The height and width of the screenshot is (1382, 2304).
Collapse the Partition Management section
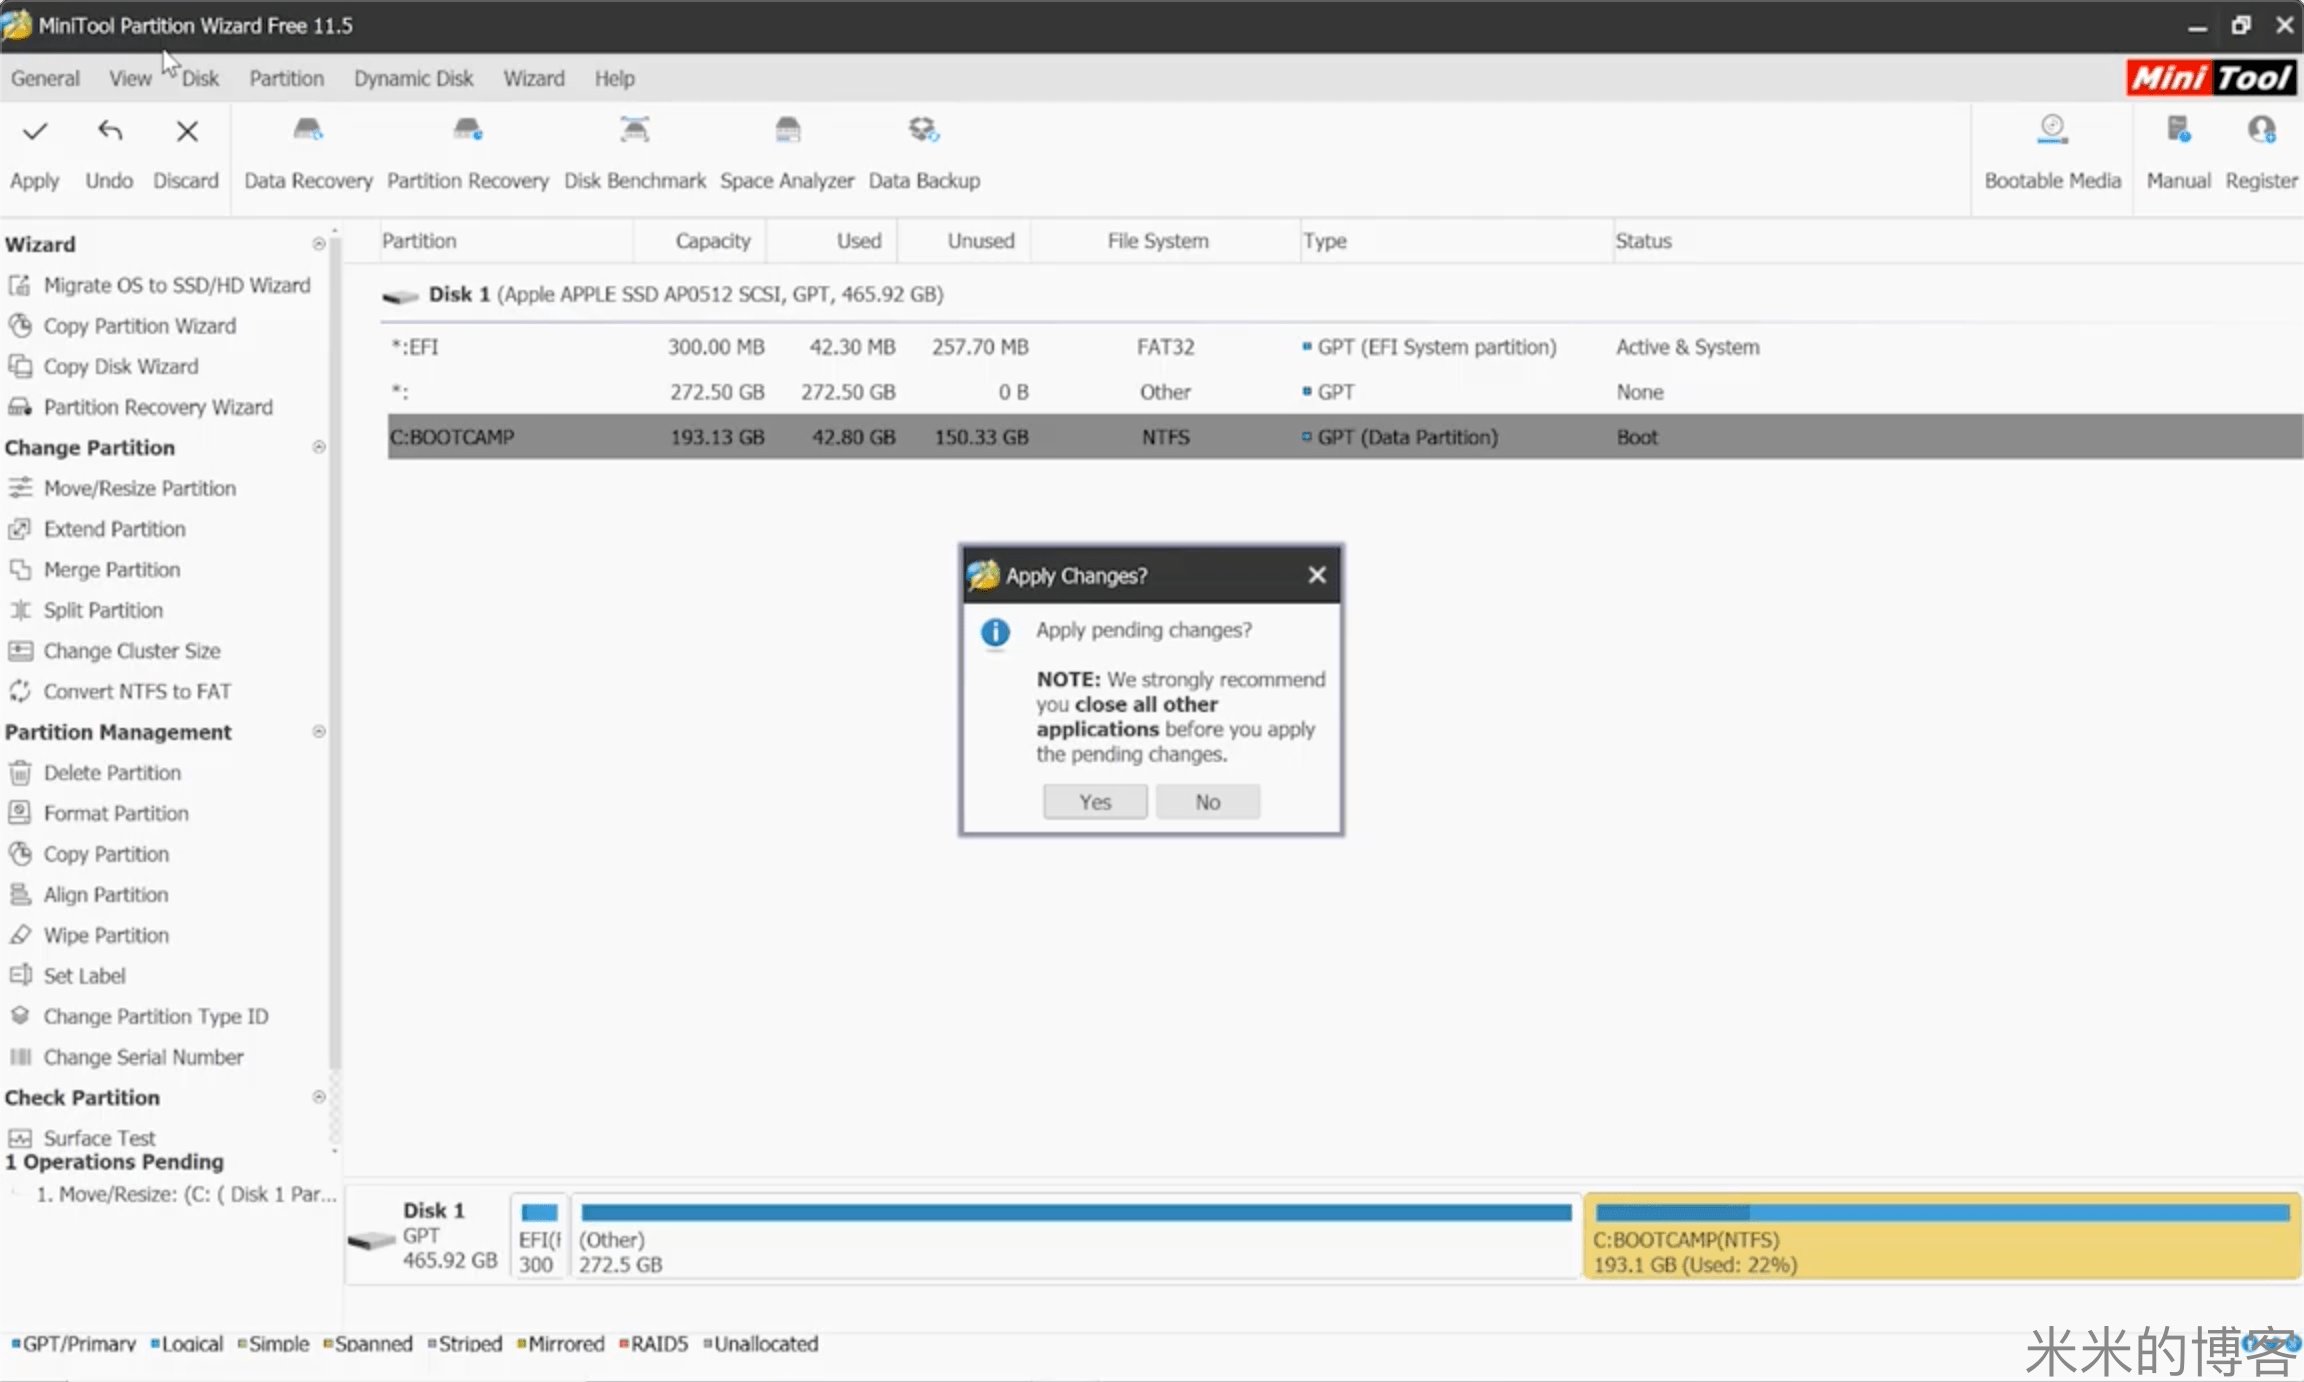[x=318, y=732]
